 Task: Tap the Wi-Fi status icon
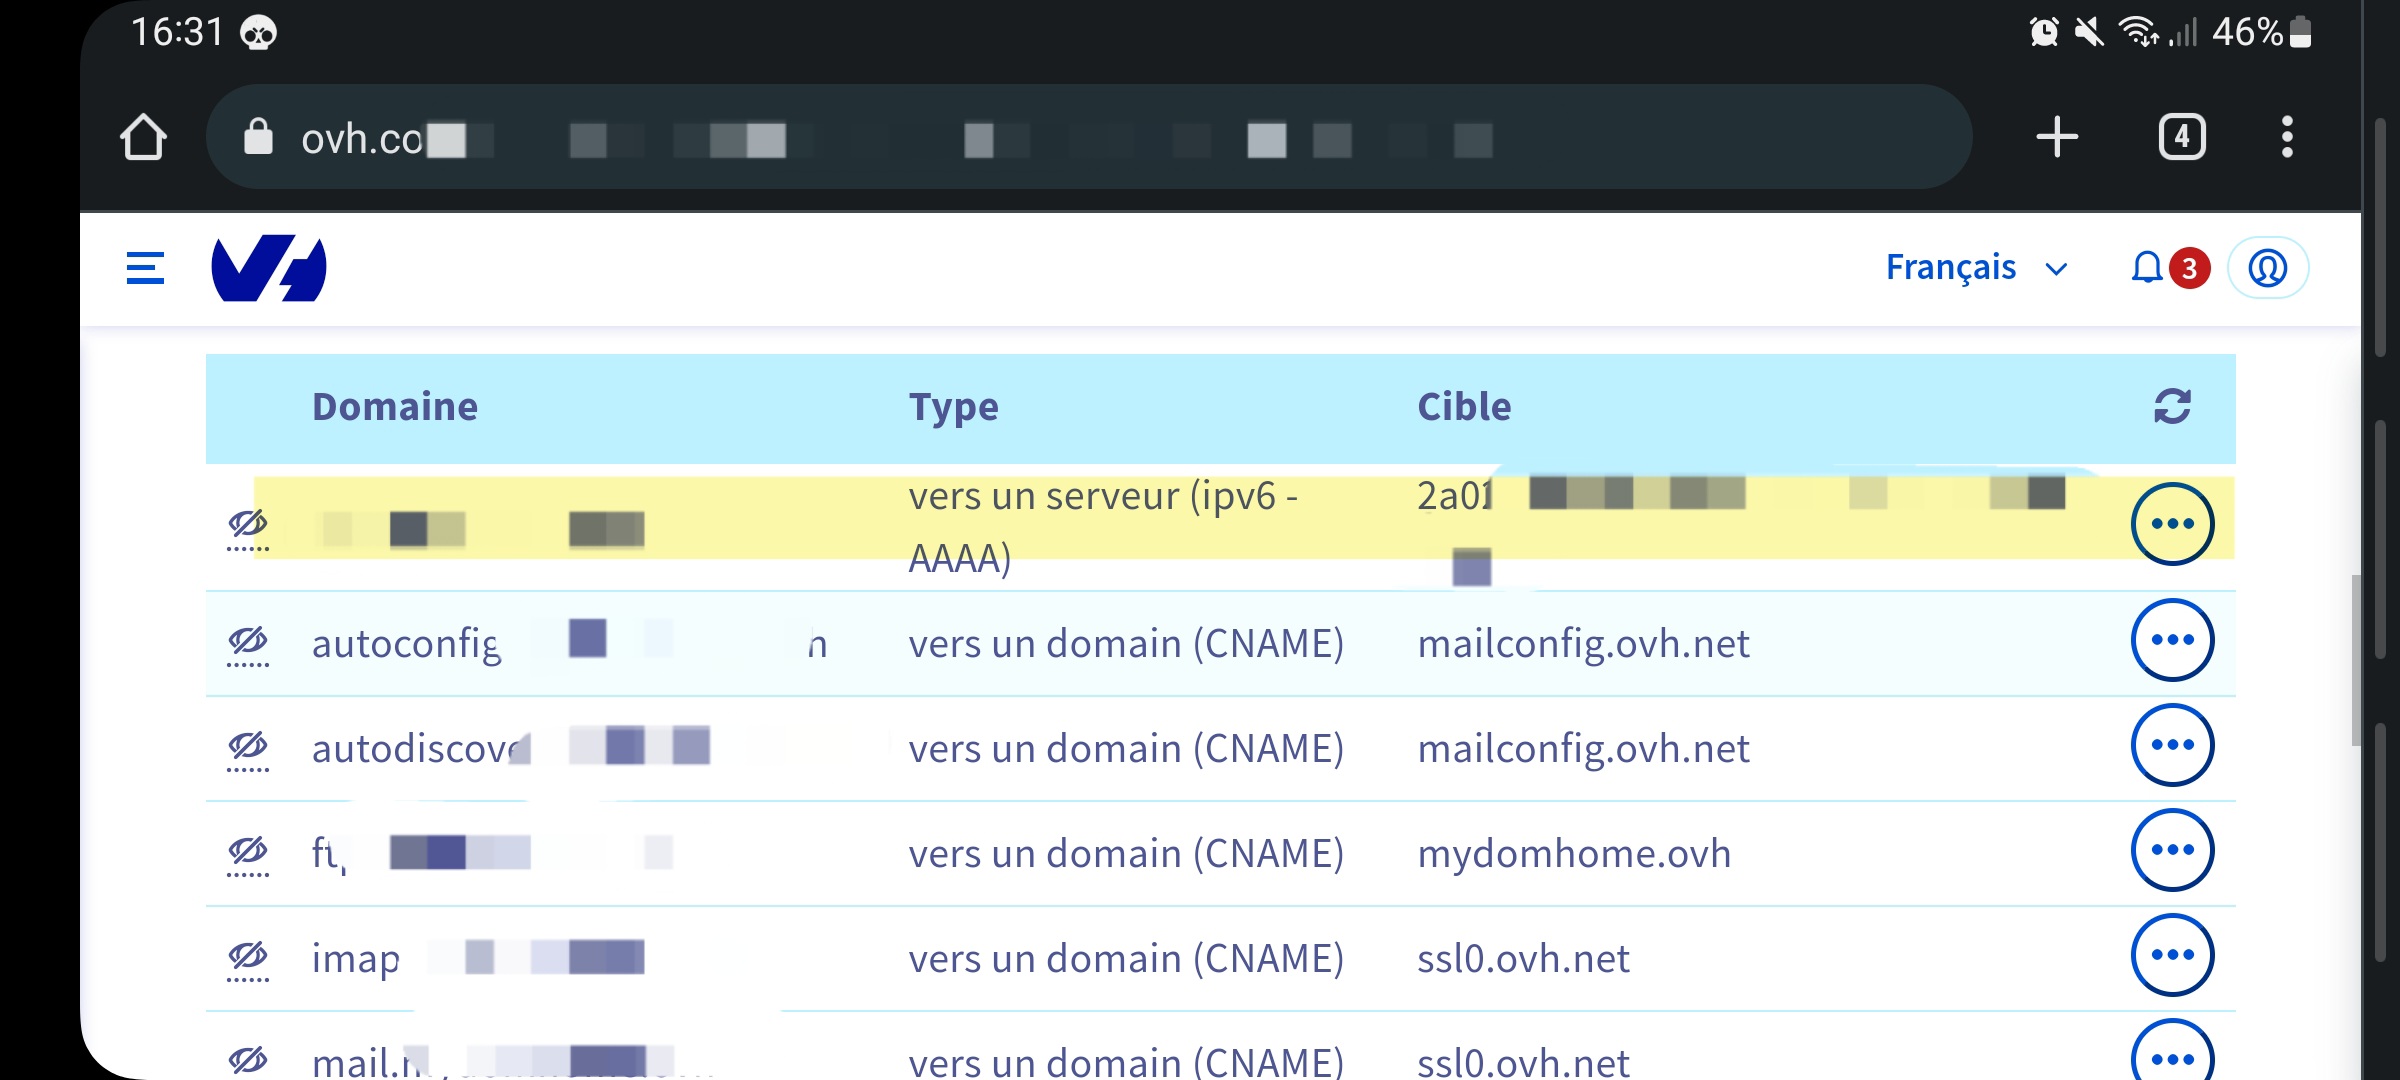click(2138, 32)
